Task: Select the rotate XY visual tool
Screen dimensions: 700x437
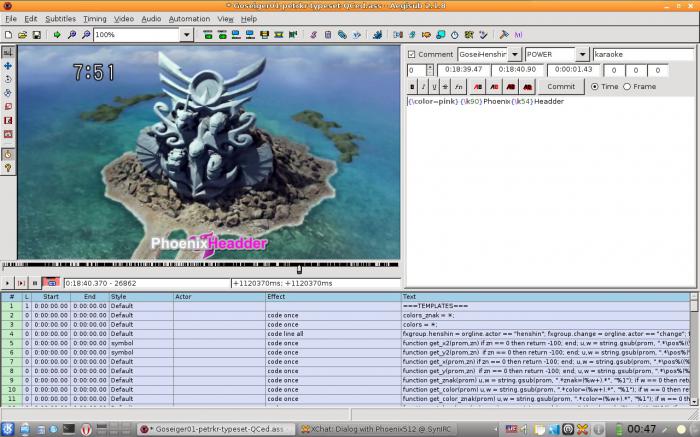Action: (x=8, y=93)
